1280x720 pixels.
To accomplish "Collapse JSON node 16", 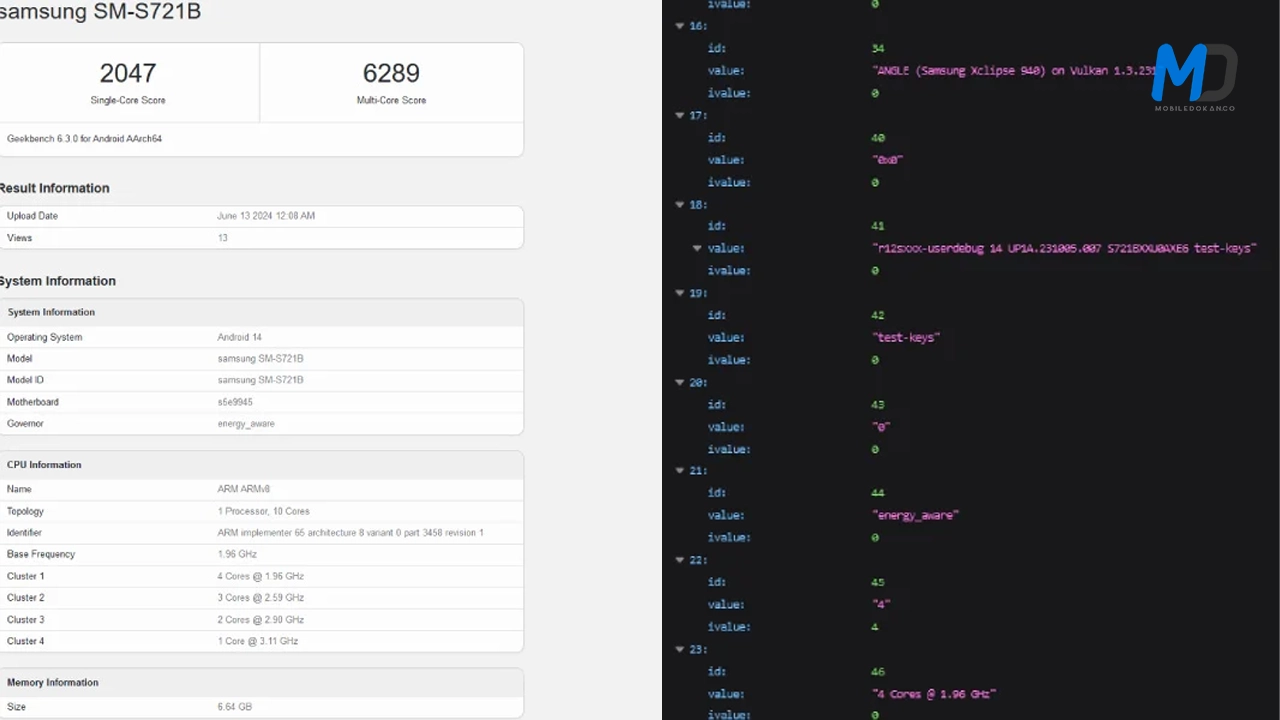I will [x=681, y=26].
